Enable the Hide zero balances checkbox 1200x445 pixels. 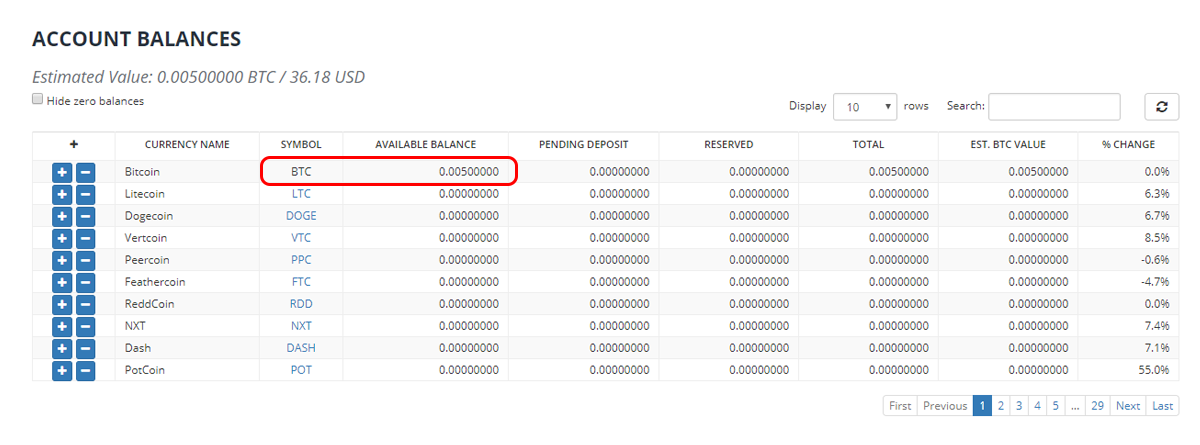pyautogui.click(x=38, y=99)
